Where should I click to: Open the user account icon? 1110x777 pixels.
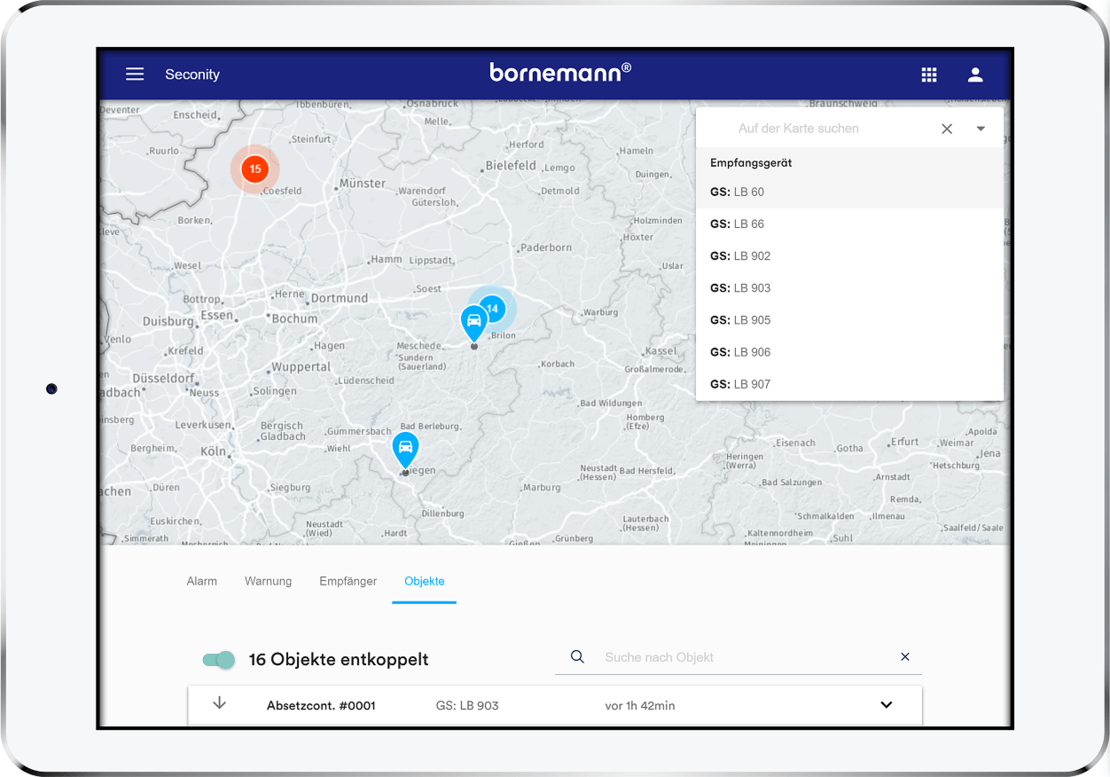point(975,74)
